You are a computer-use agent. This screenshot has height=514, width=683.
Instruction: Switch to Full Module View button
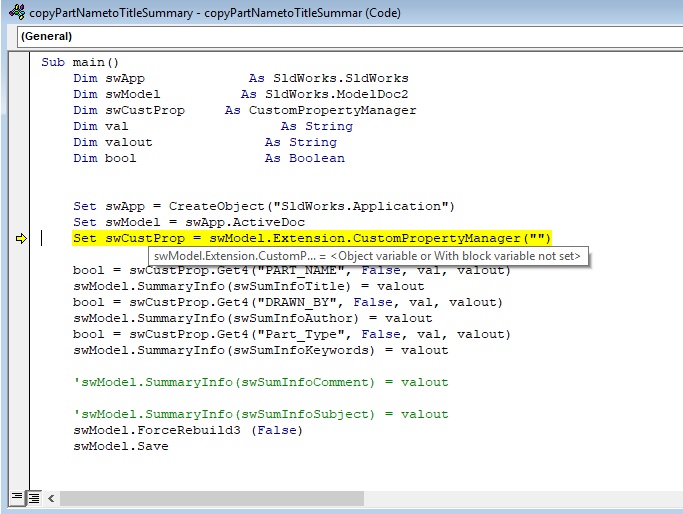click(x=34, y=497)
